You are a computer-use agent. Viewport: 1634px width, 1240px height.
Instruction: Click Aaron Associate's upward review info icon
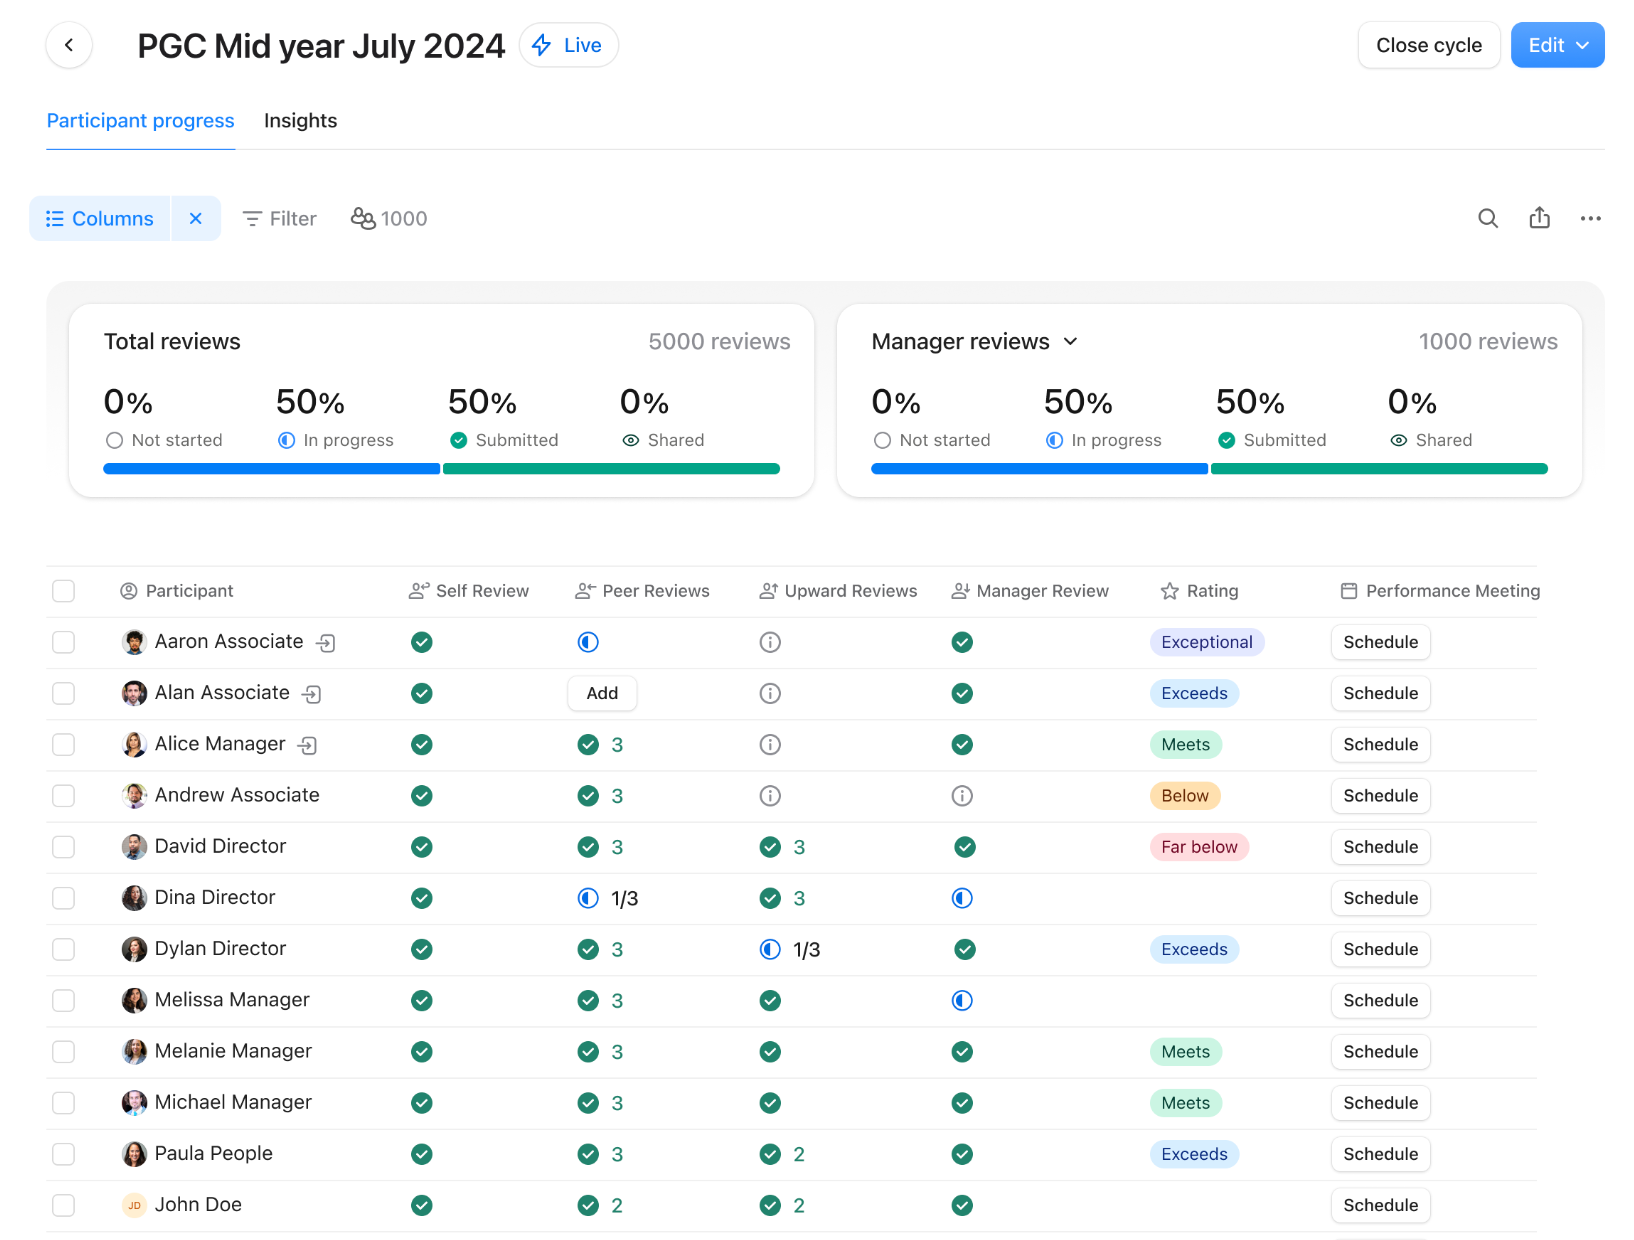tap(770, 642)
